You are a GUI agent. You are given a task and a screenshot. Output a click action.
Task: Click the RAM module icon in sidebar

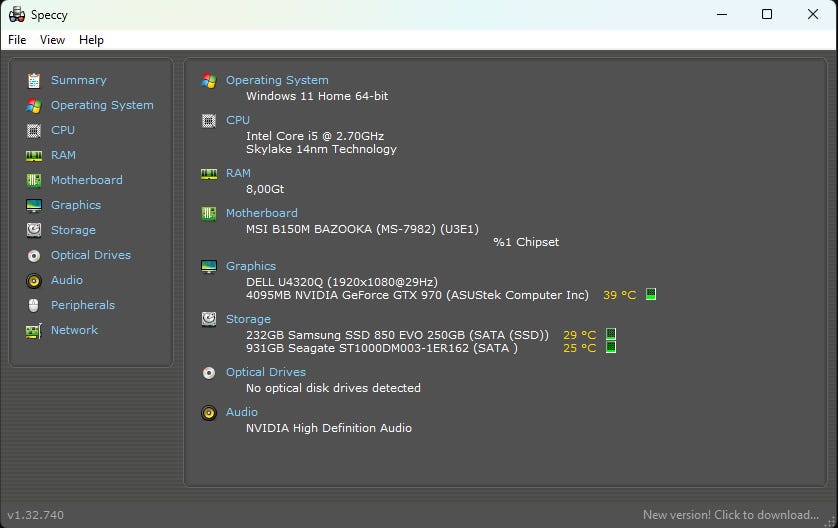[x=34, y=156]
